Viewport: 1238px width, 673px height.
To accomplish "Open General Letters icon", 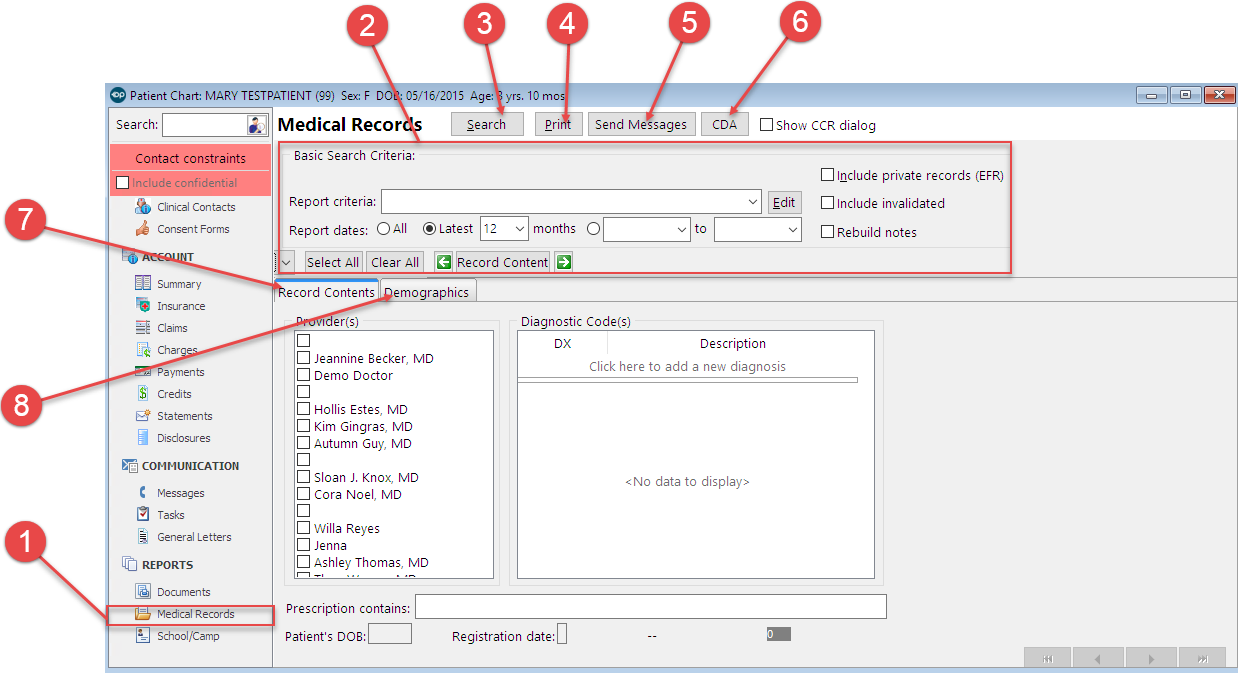I will click(x=143, y=537).
